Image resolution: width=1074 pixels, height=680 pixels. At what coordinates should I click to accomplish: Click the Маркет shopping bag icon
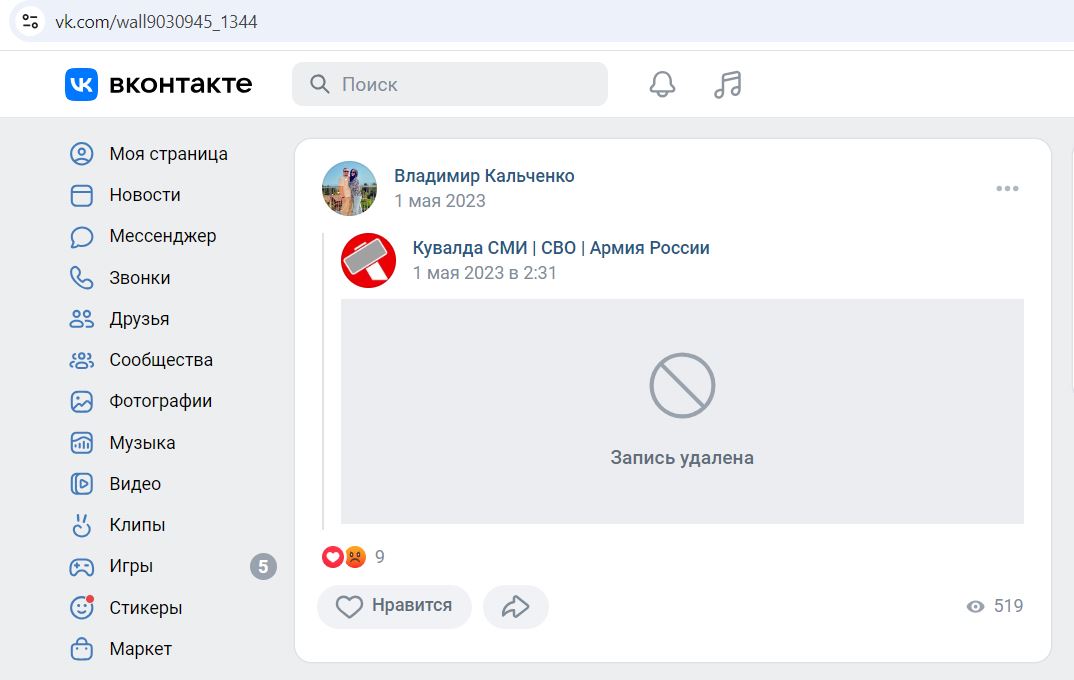coord(82,648)
